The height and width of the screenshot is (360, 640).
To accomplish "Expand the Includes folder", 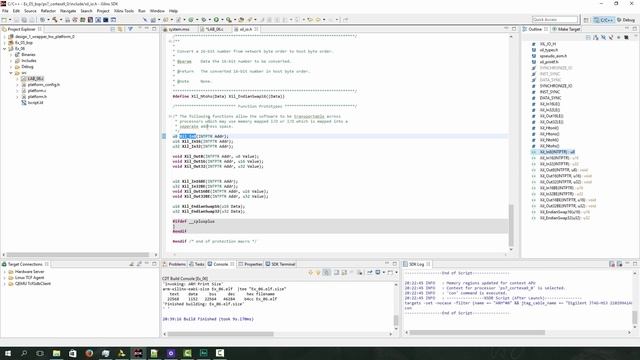I will pyautogui.click(x=11, y=60).
